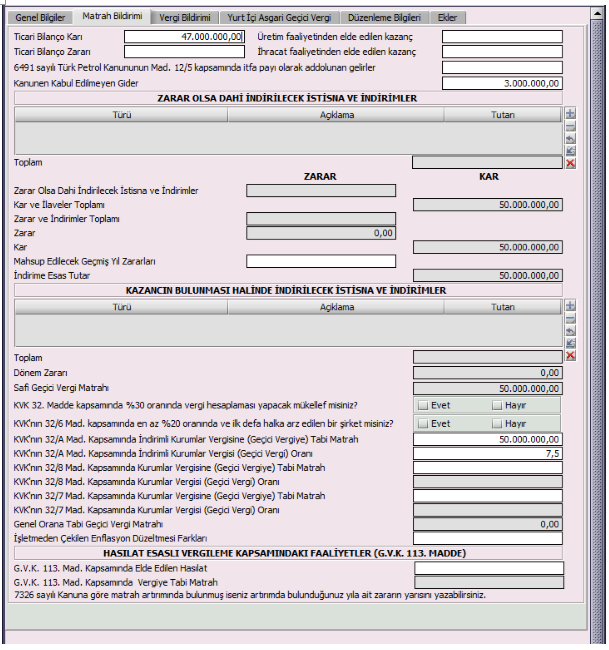
Task: Click Toplam field under Zarar Olsa Dahi table
Action: point(487,162)
